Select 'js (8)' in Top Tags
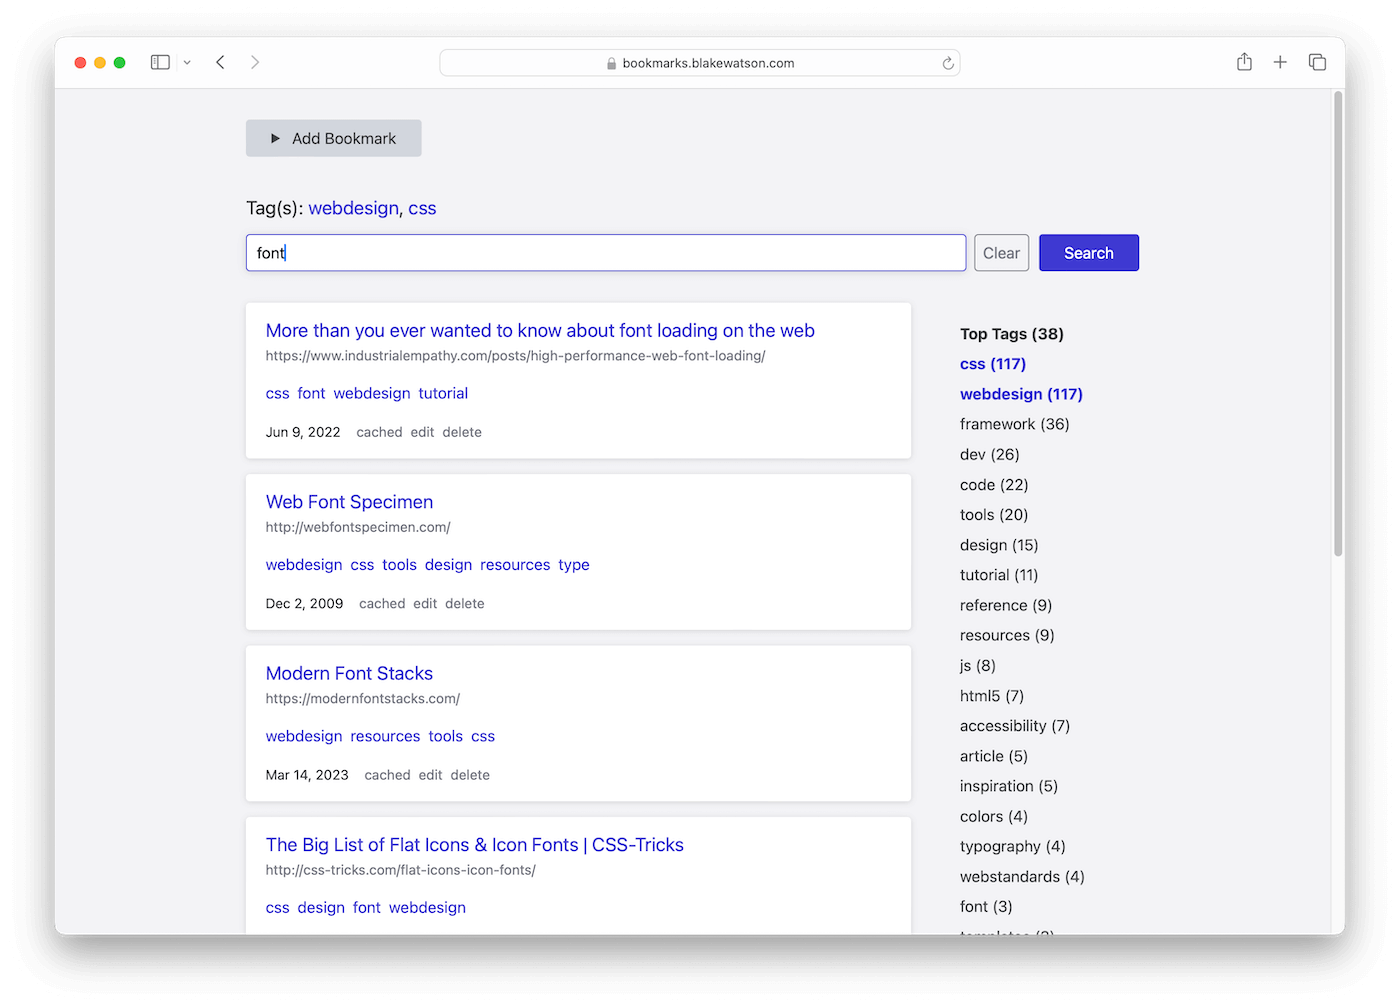This screenshot has width=1400, height=1007. (x=978, y=666)
